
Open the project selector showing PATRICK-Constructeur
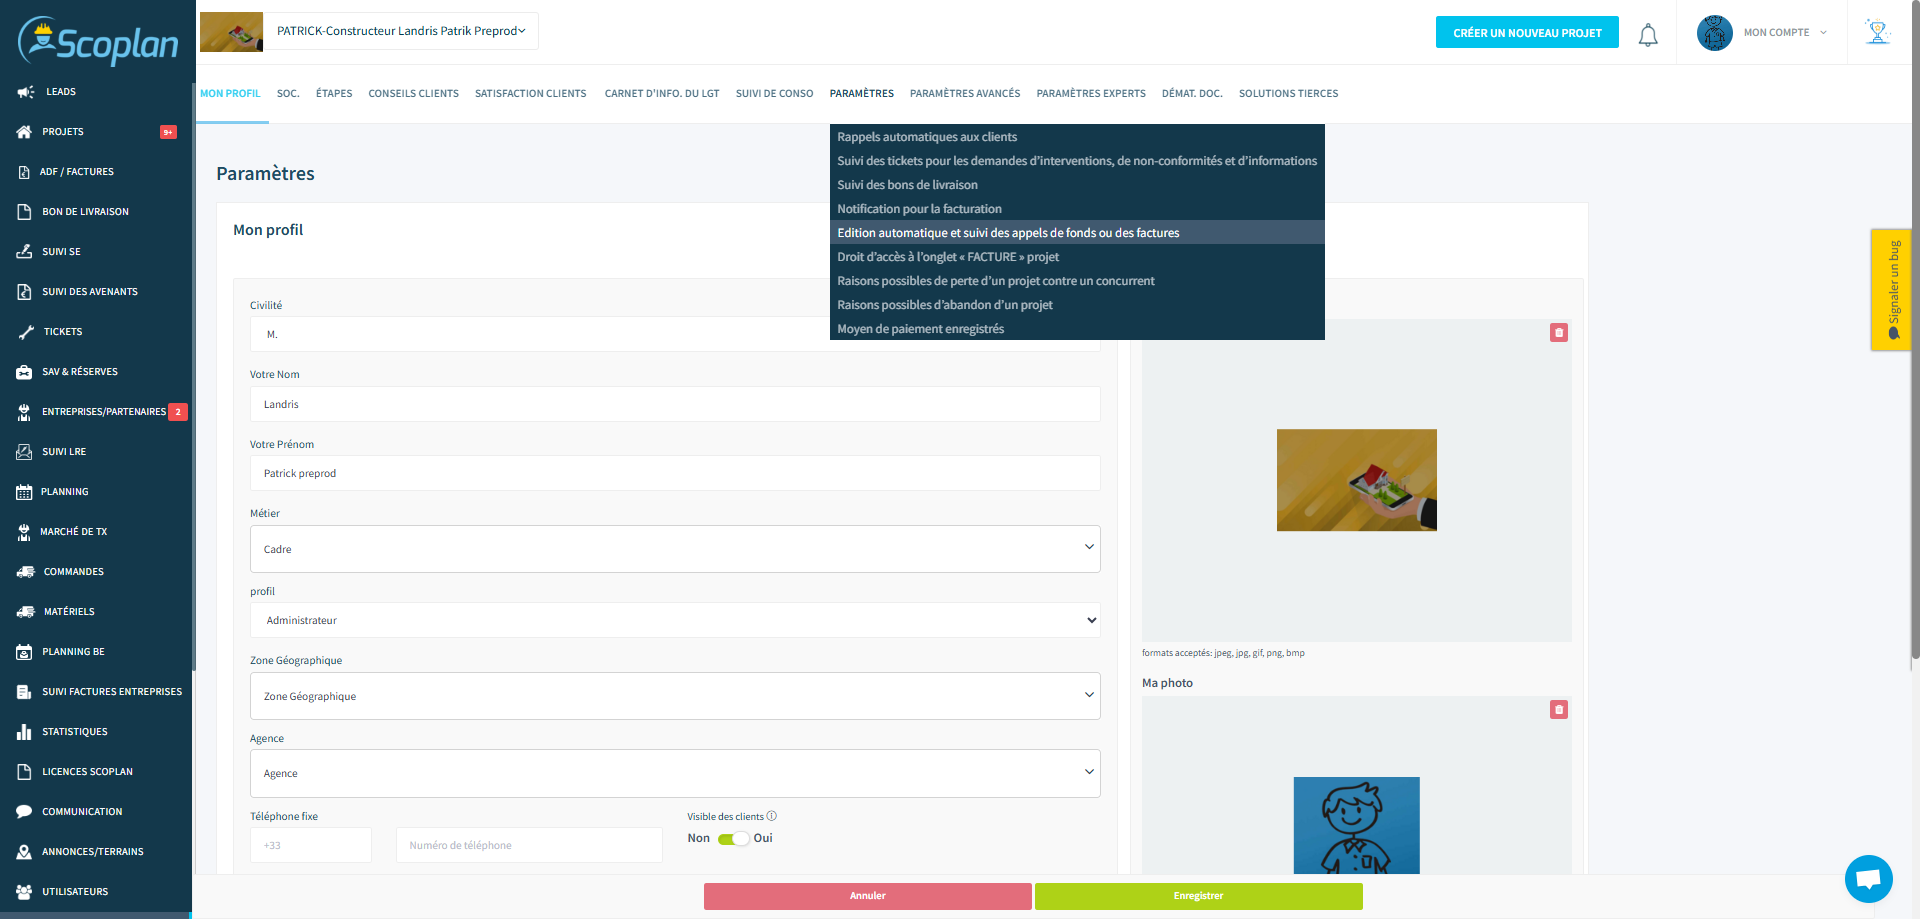tap(400, 30)
